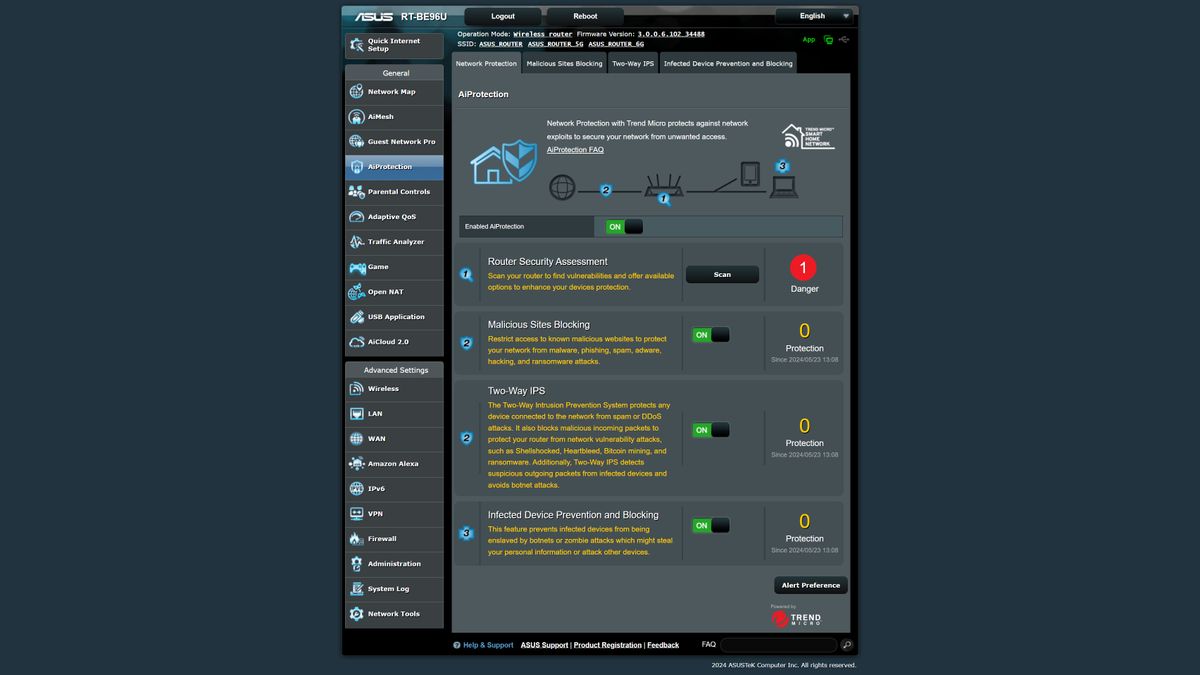This screenshot has height=675, width=1200.
Task: Click the Network Map globe icon
Action: [x=357, y=92]
